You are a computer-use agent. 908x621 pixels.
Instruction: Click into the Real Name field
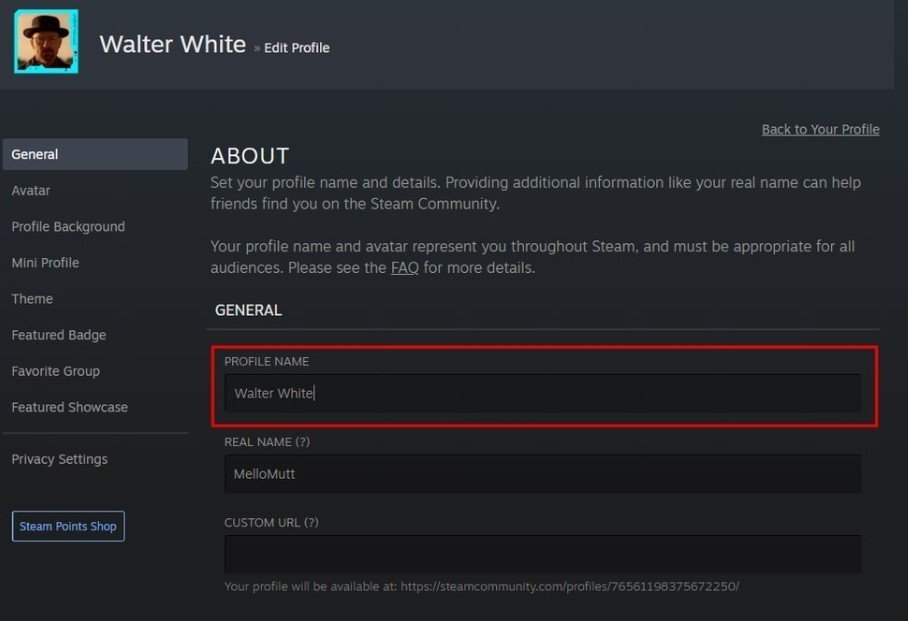543,474
